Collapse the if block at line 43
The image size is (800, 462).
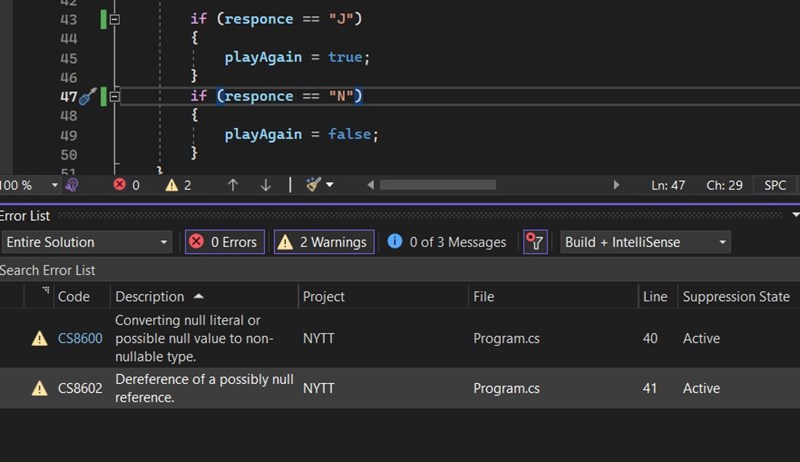pyautogui.click(x=115, y=19)
